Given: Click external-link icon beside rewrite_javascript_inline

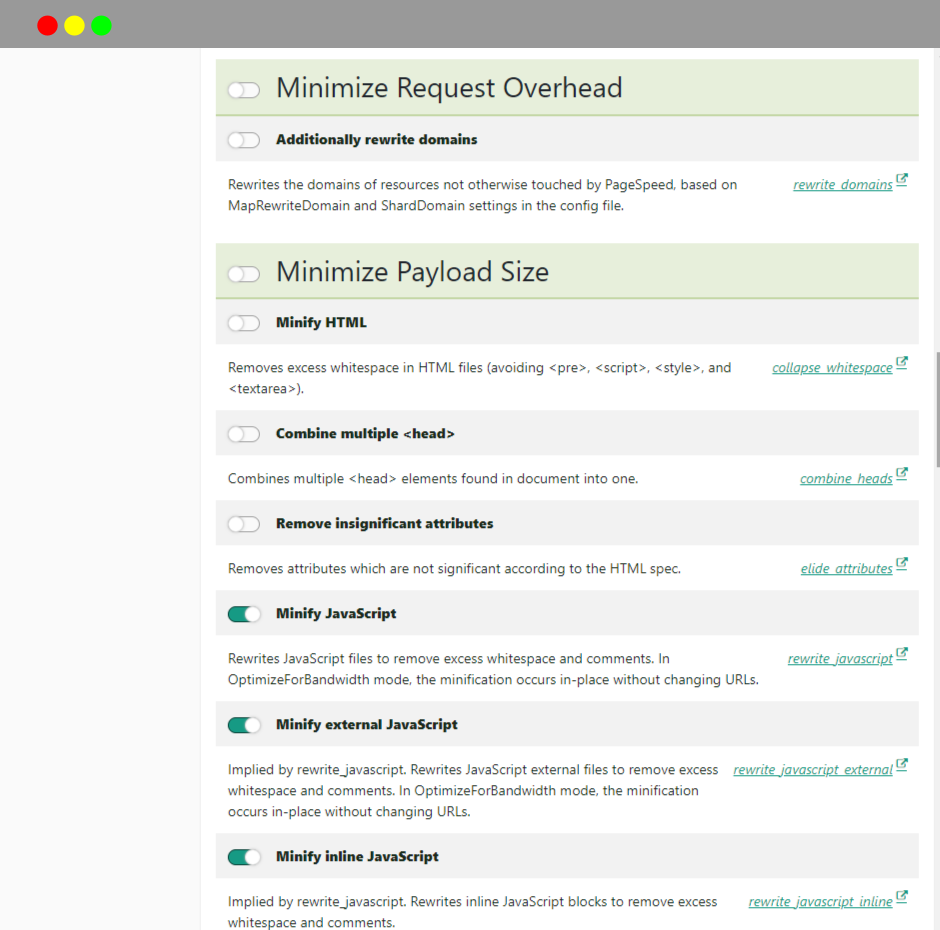Looking at the screenshot, I should click(x=902, y=896).
